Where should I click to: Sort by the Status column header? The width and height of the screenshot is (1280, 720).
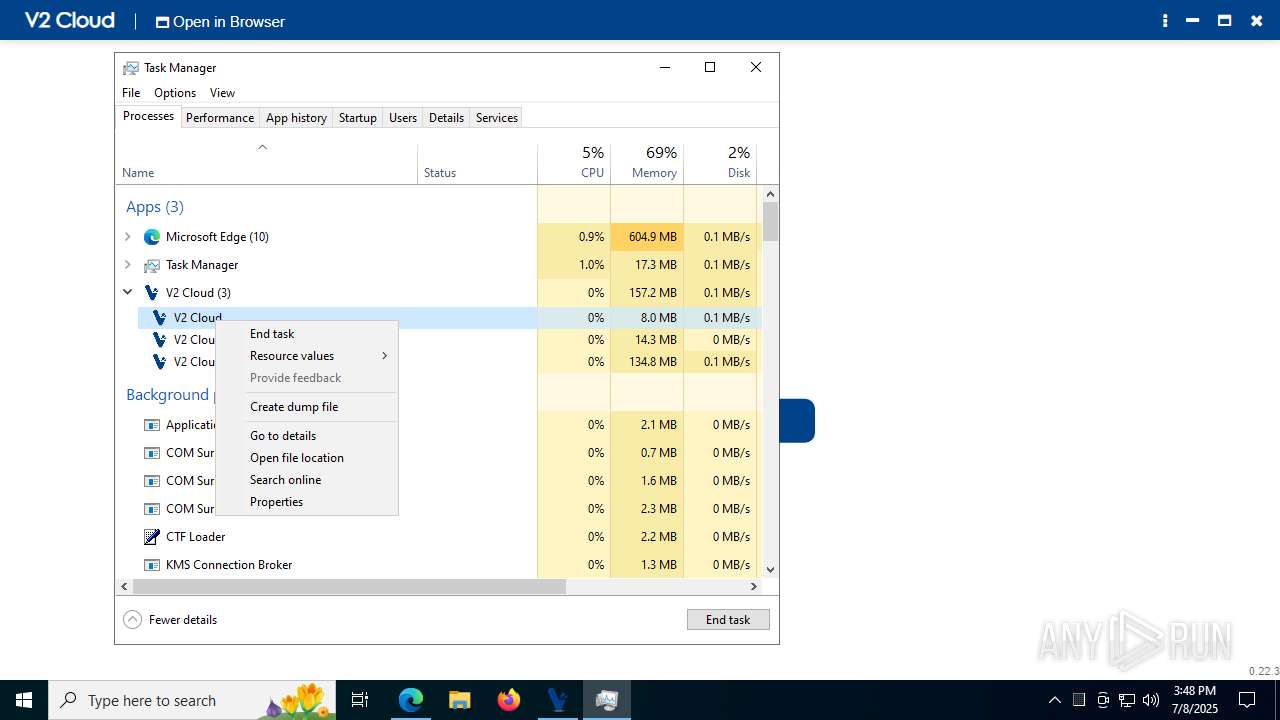[477, 163]
